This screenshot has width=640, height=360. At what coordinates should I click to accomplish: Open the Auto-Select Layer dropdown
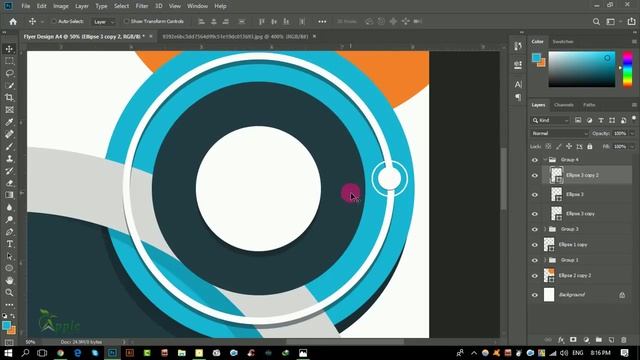104,22
